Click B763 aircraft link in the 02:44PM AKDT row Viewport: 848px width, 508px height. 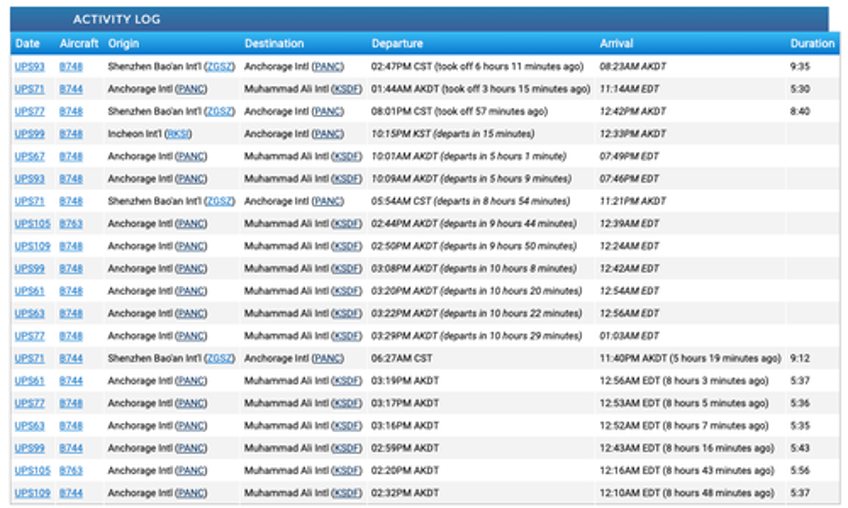pyautogui.click(x=71, y=223)
